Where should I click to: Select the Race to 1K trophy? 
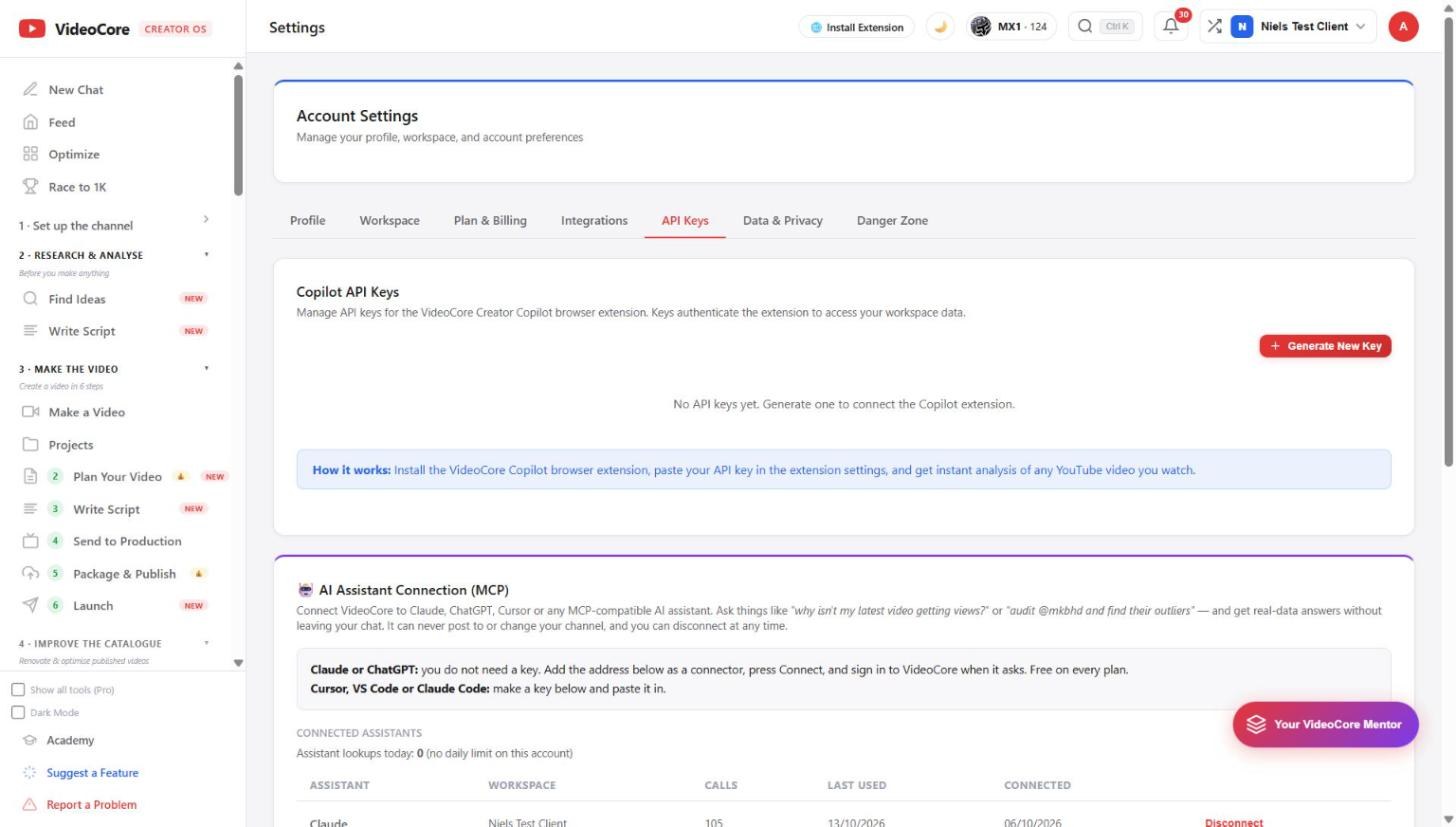click(x=30, y=187)
